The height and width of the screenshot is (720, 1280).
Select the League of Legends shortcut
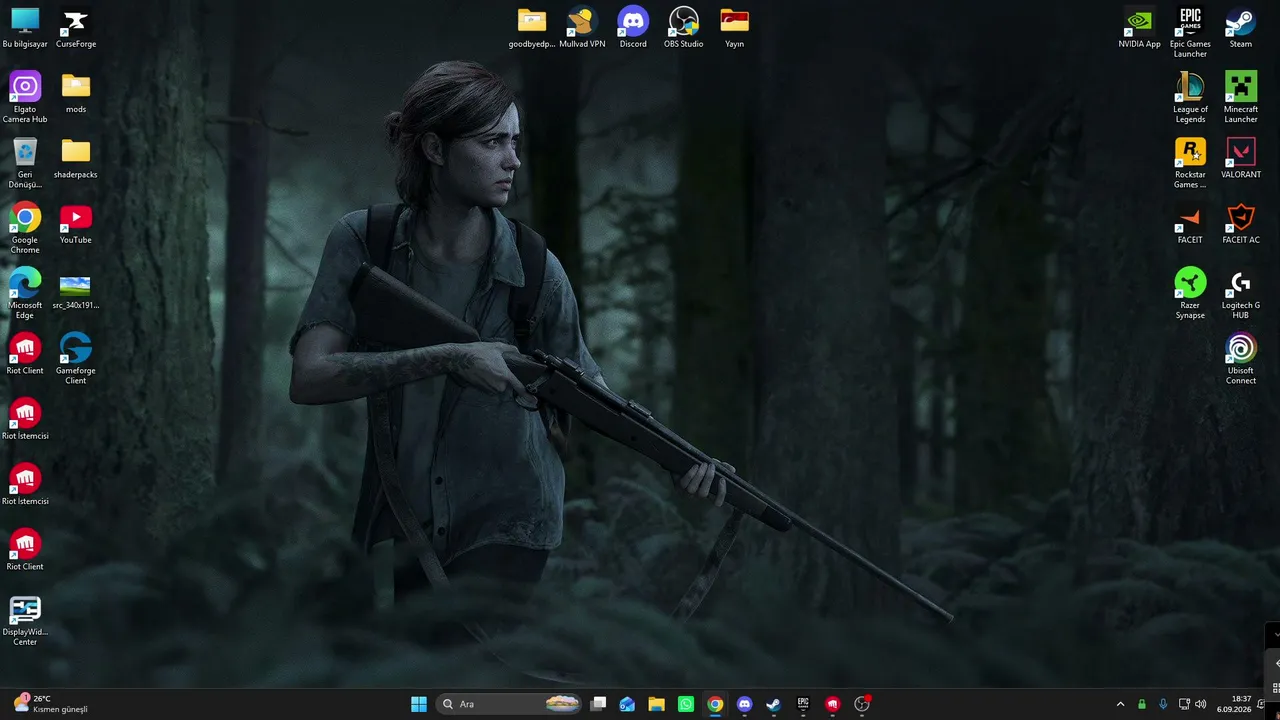click(1190, 97)
